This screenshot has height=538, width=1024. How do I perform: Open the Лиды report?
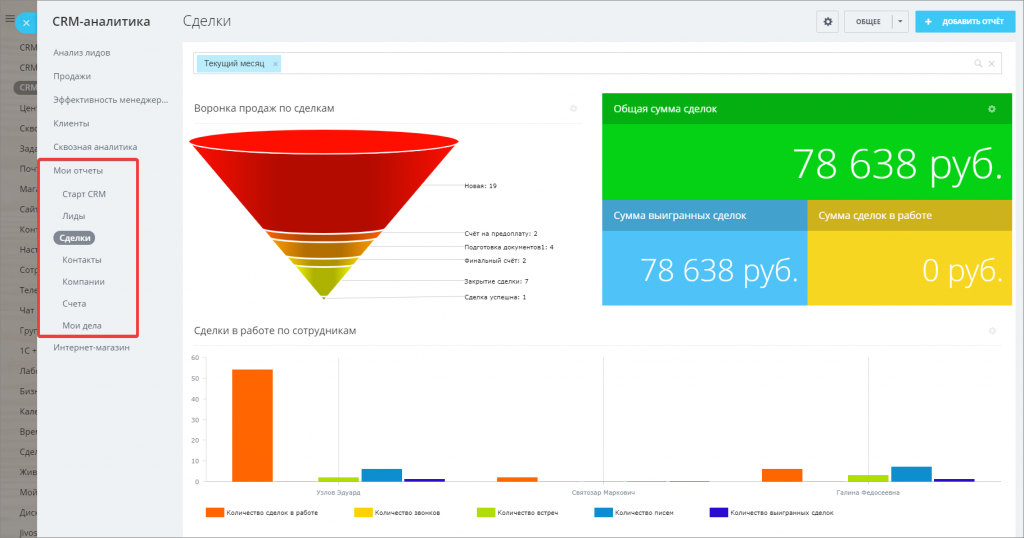tap(74, 216)
